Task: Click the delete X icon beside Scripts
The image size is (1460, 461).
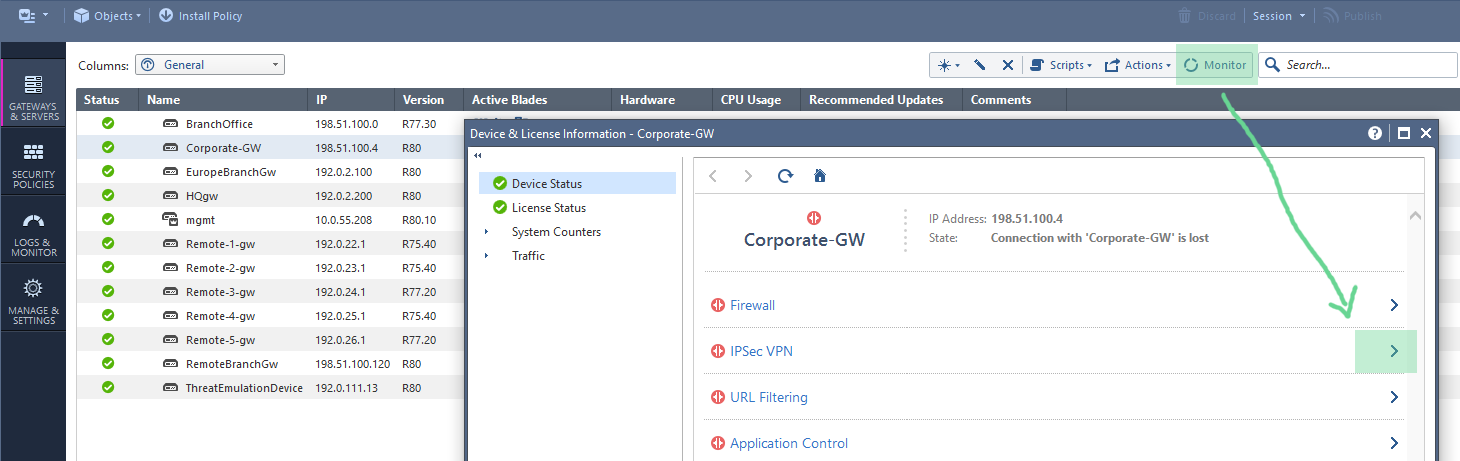Action: coord(1008,65)
